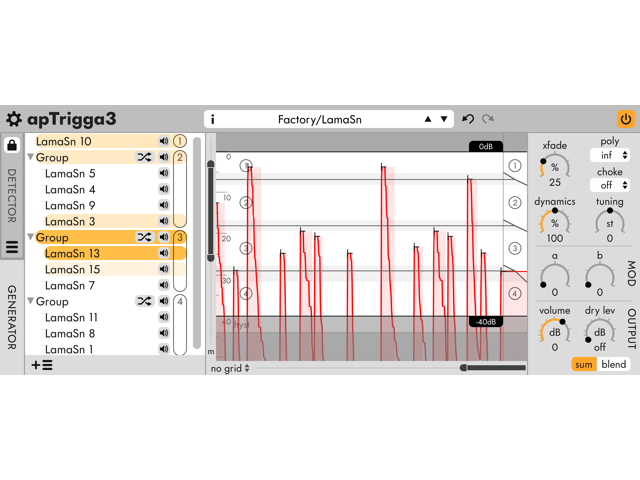Click the dynamics knob
Image resolution: width=640 pixels, height=480 pixels.
click(x=555, y=223)
